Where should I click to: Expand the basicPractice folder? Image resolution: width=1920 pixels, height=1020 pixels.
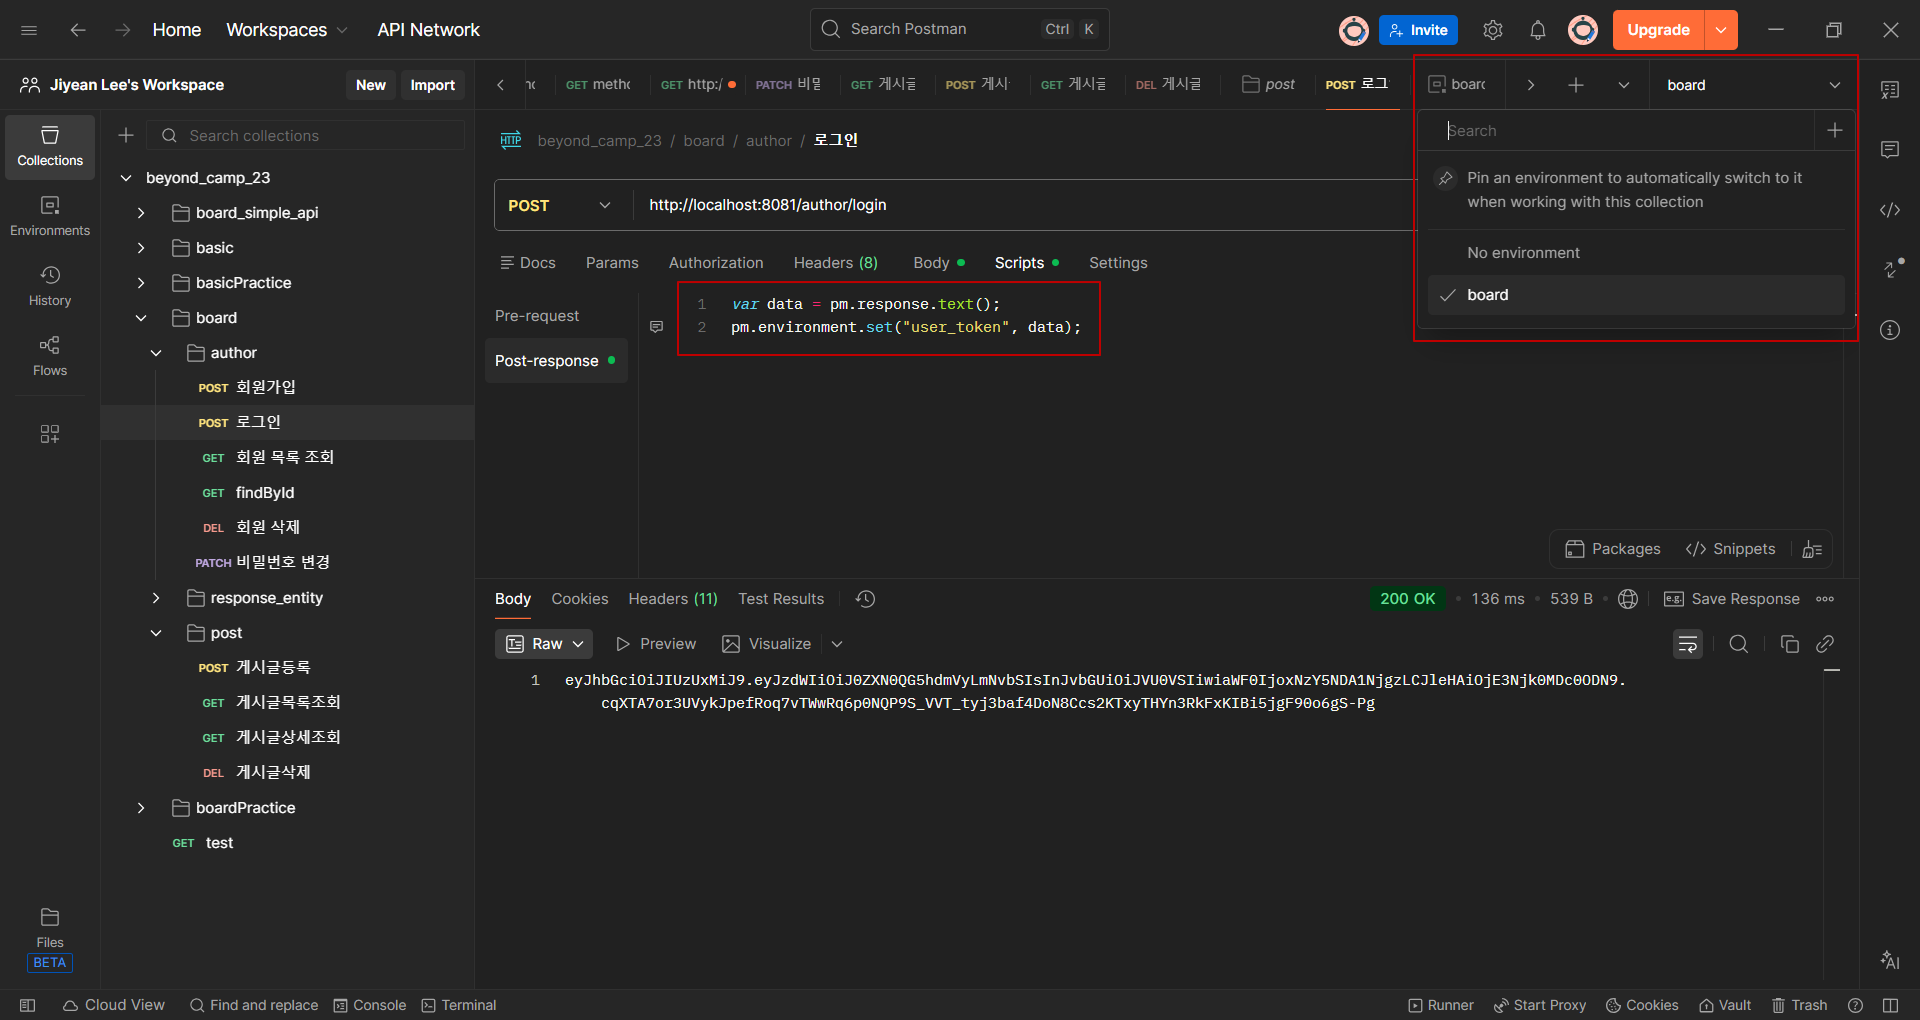(x=141, y=283)
